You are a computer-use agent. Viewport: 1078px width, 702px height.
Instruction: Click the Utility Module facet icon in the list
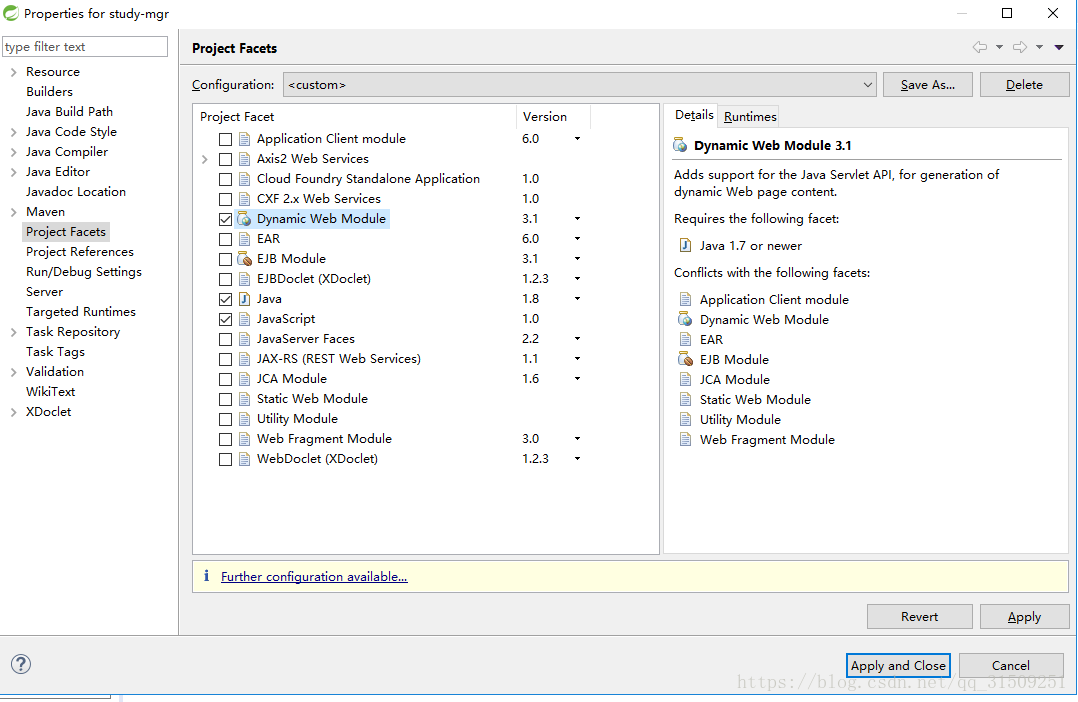[244, 419]
